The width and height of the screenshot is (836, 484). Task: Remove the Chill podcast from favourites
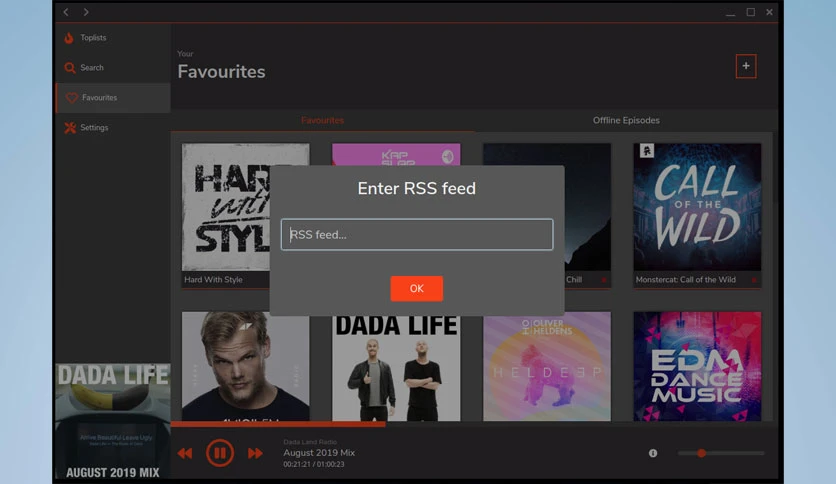pos(604,280)
